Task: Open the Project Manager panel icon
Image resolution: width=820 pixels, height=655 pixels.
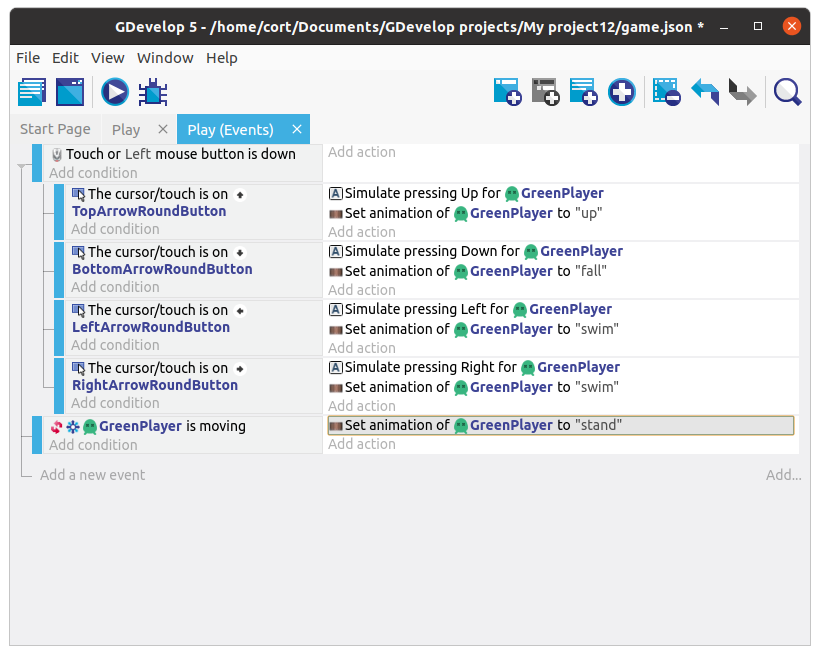Action: point(32,92)
